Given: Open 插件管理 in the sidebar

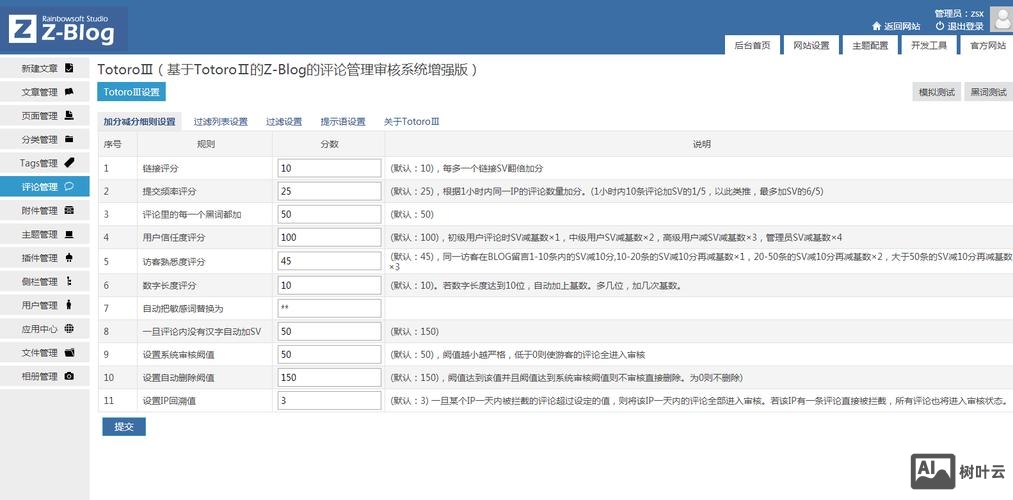Looking at the screenshot, I should point(45,258).
